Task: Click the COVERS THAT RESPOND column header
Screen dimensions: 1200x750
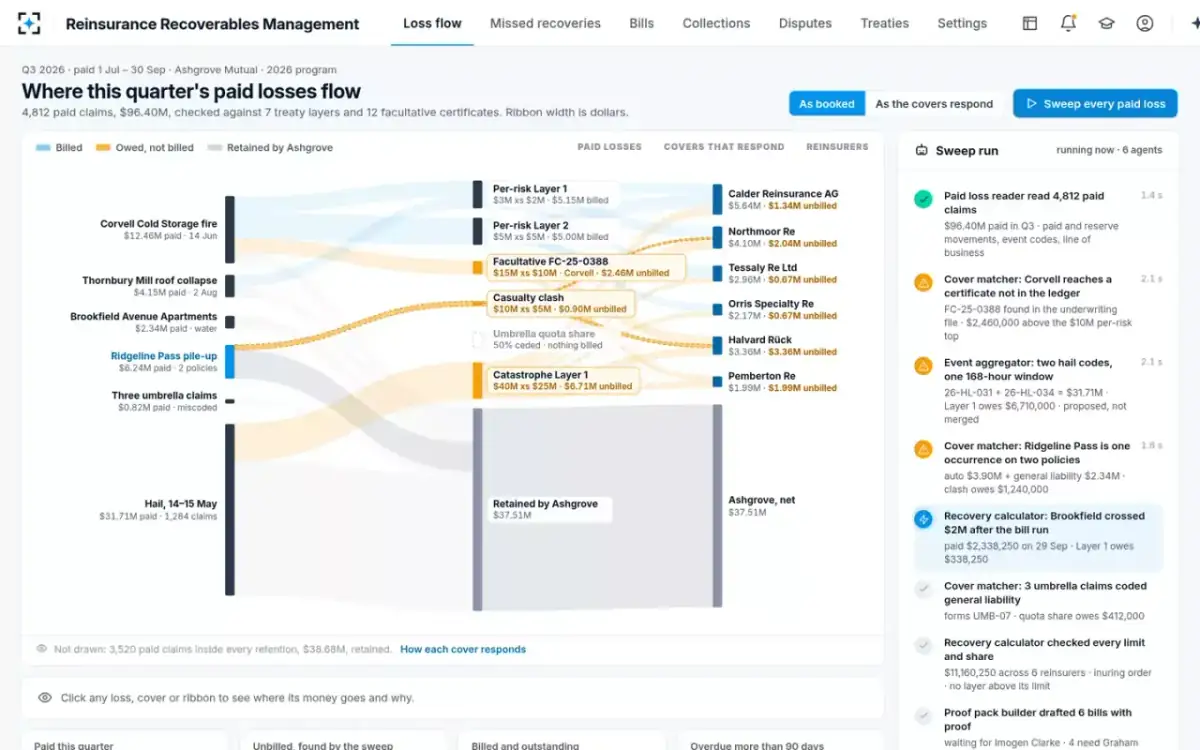Action: (724, 147)
